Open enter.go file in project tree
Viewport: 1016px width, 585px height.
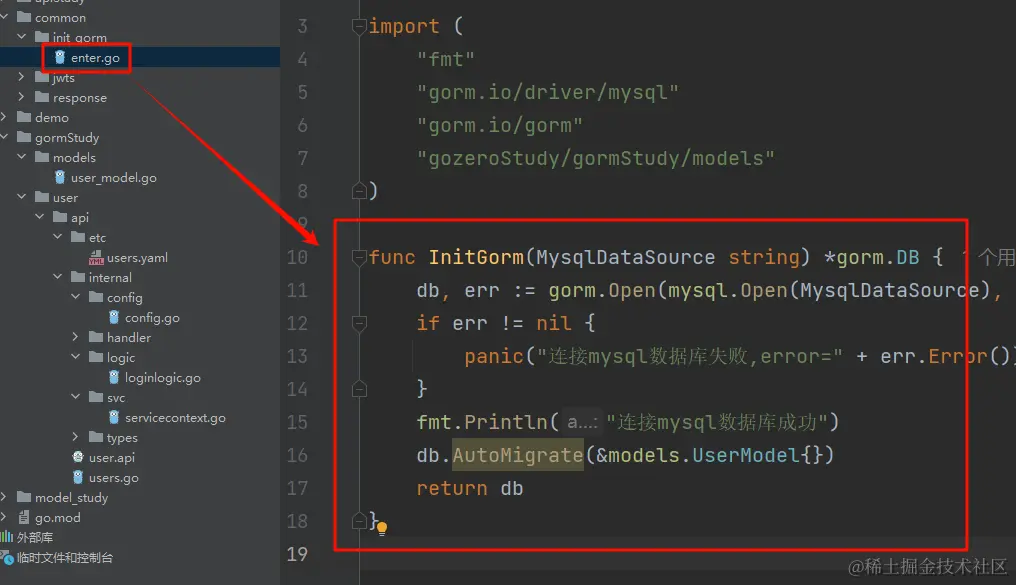tap(95, 58)
